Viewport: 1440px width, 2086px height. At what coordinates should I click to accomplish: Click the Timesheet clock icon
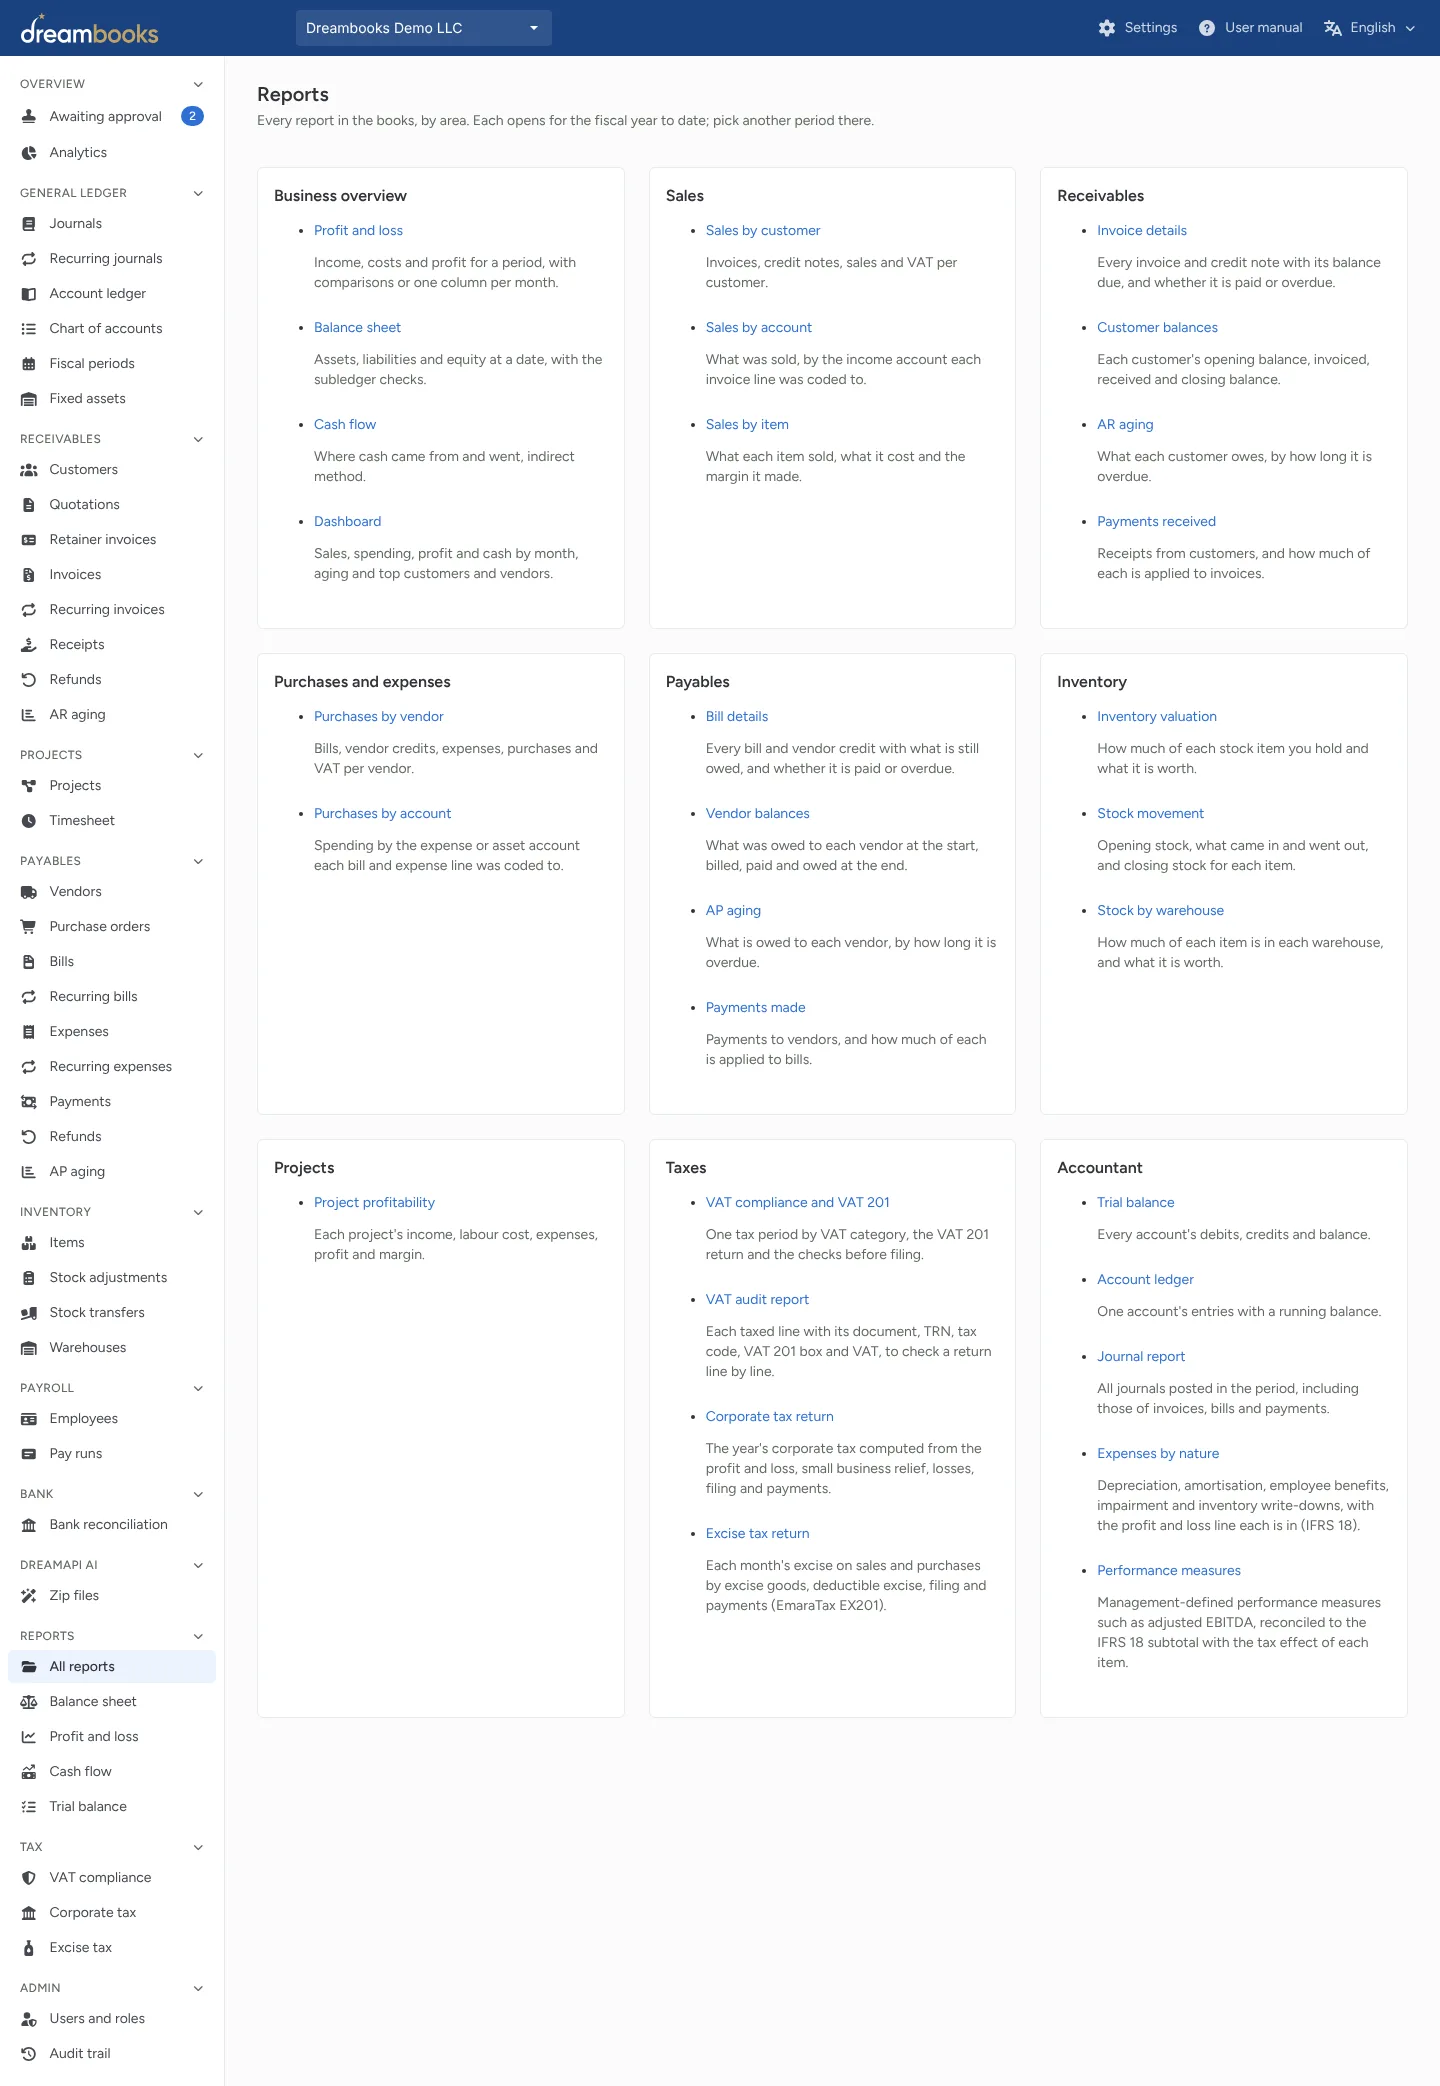click(29, 820)
